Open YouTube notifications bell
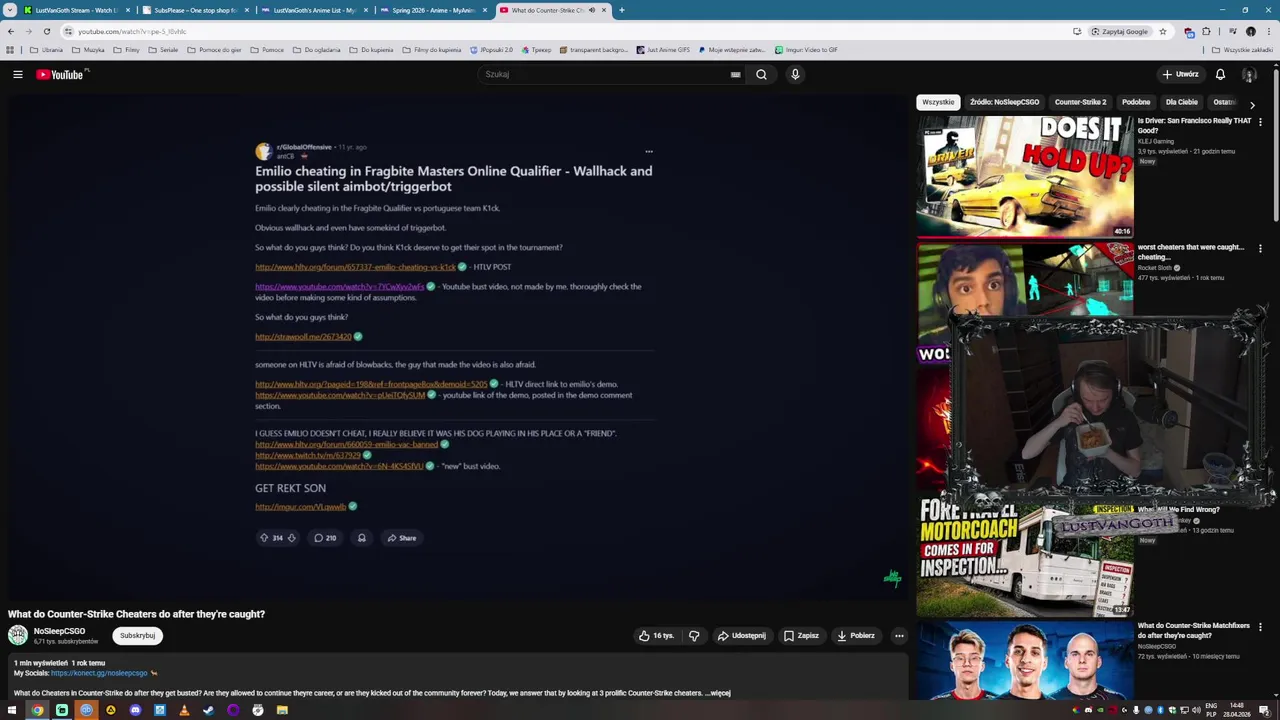Screen dimensions: 1280x720 tap(1220, 74)
